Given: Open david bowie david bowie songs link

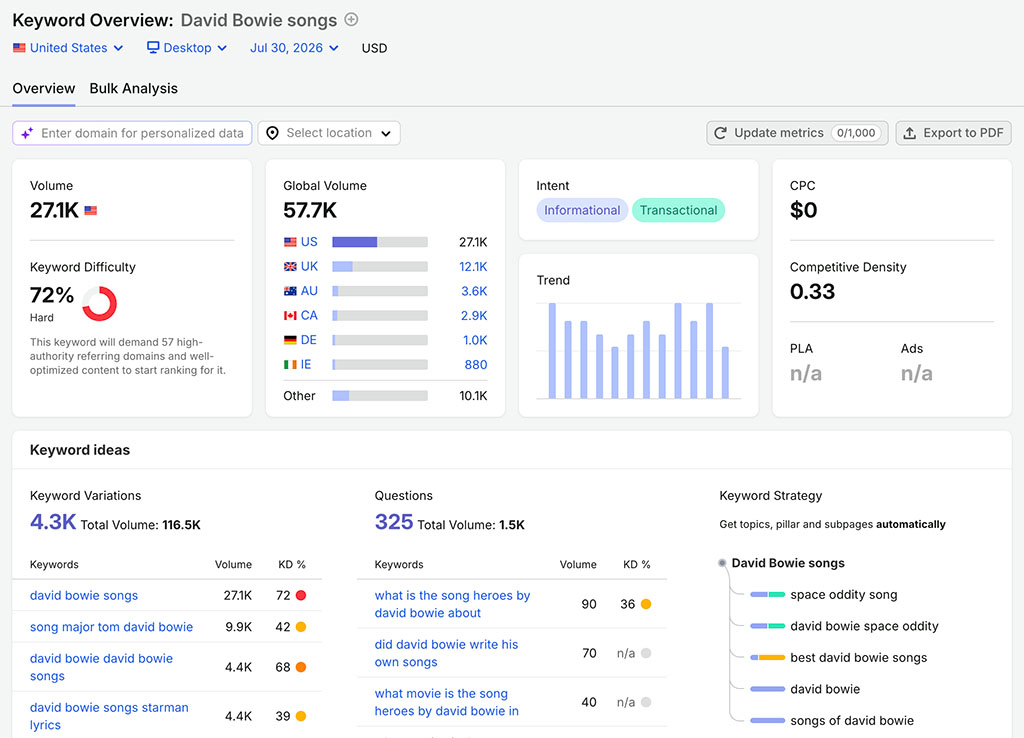Looking at the screenshot, I should [101, 667].
